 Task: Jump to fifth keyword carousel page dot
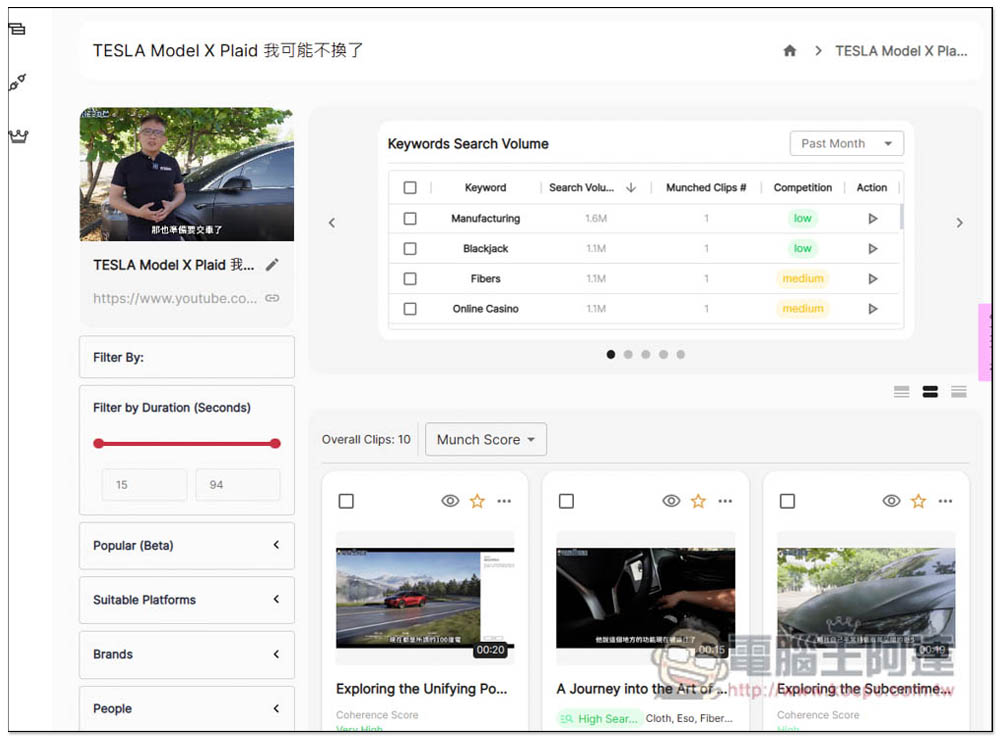click(x=680, y=354)
